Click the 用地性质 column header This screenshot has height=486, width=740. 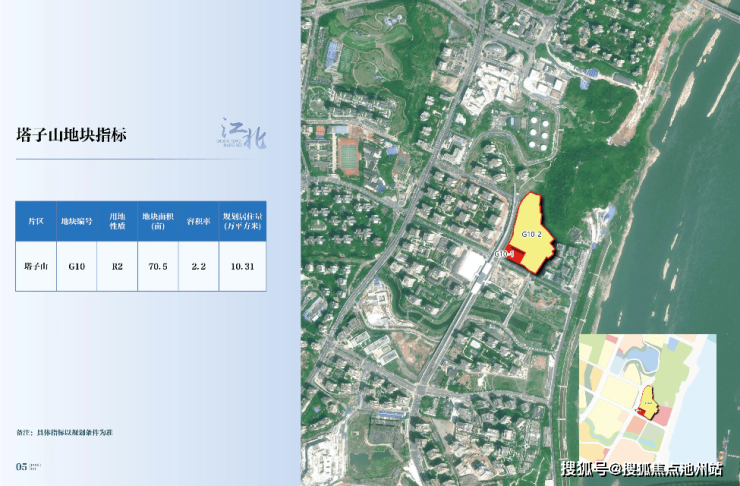pos(117,221)
